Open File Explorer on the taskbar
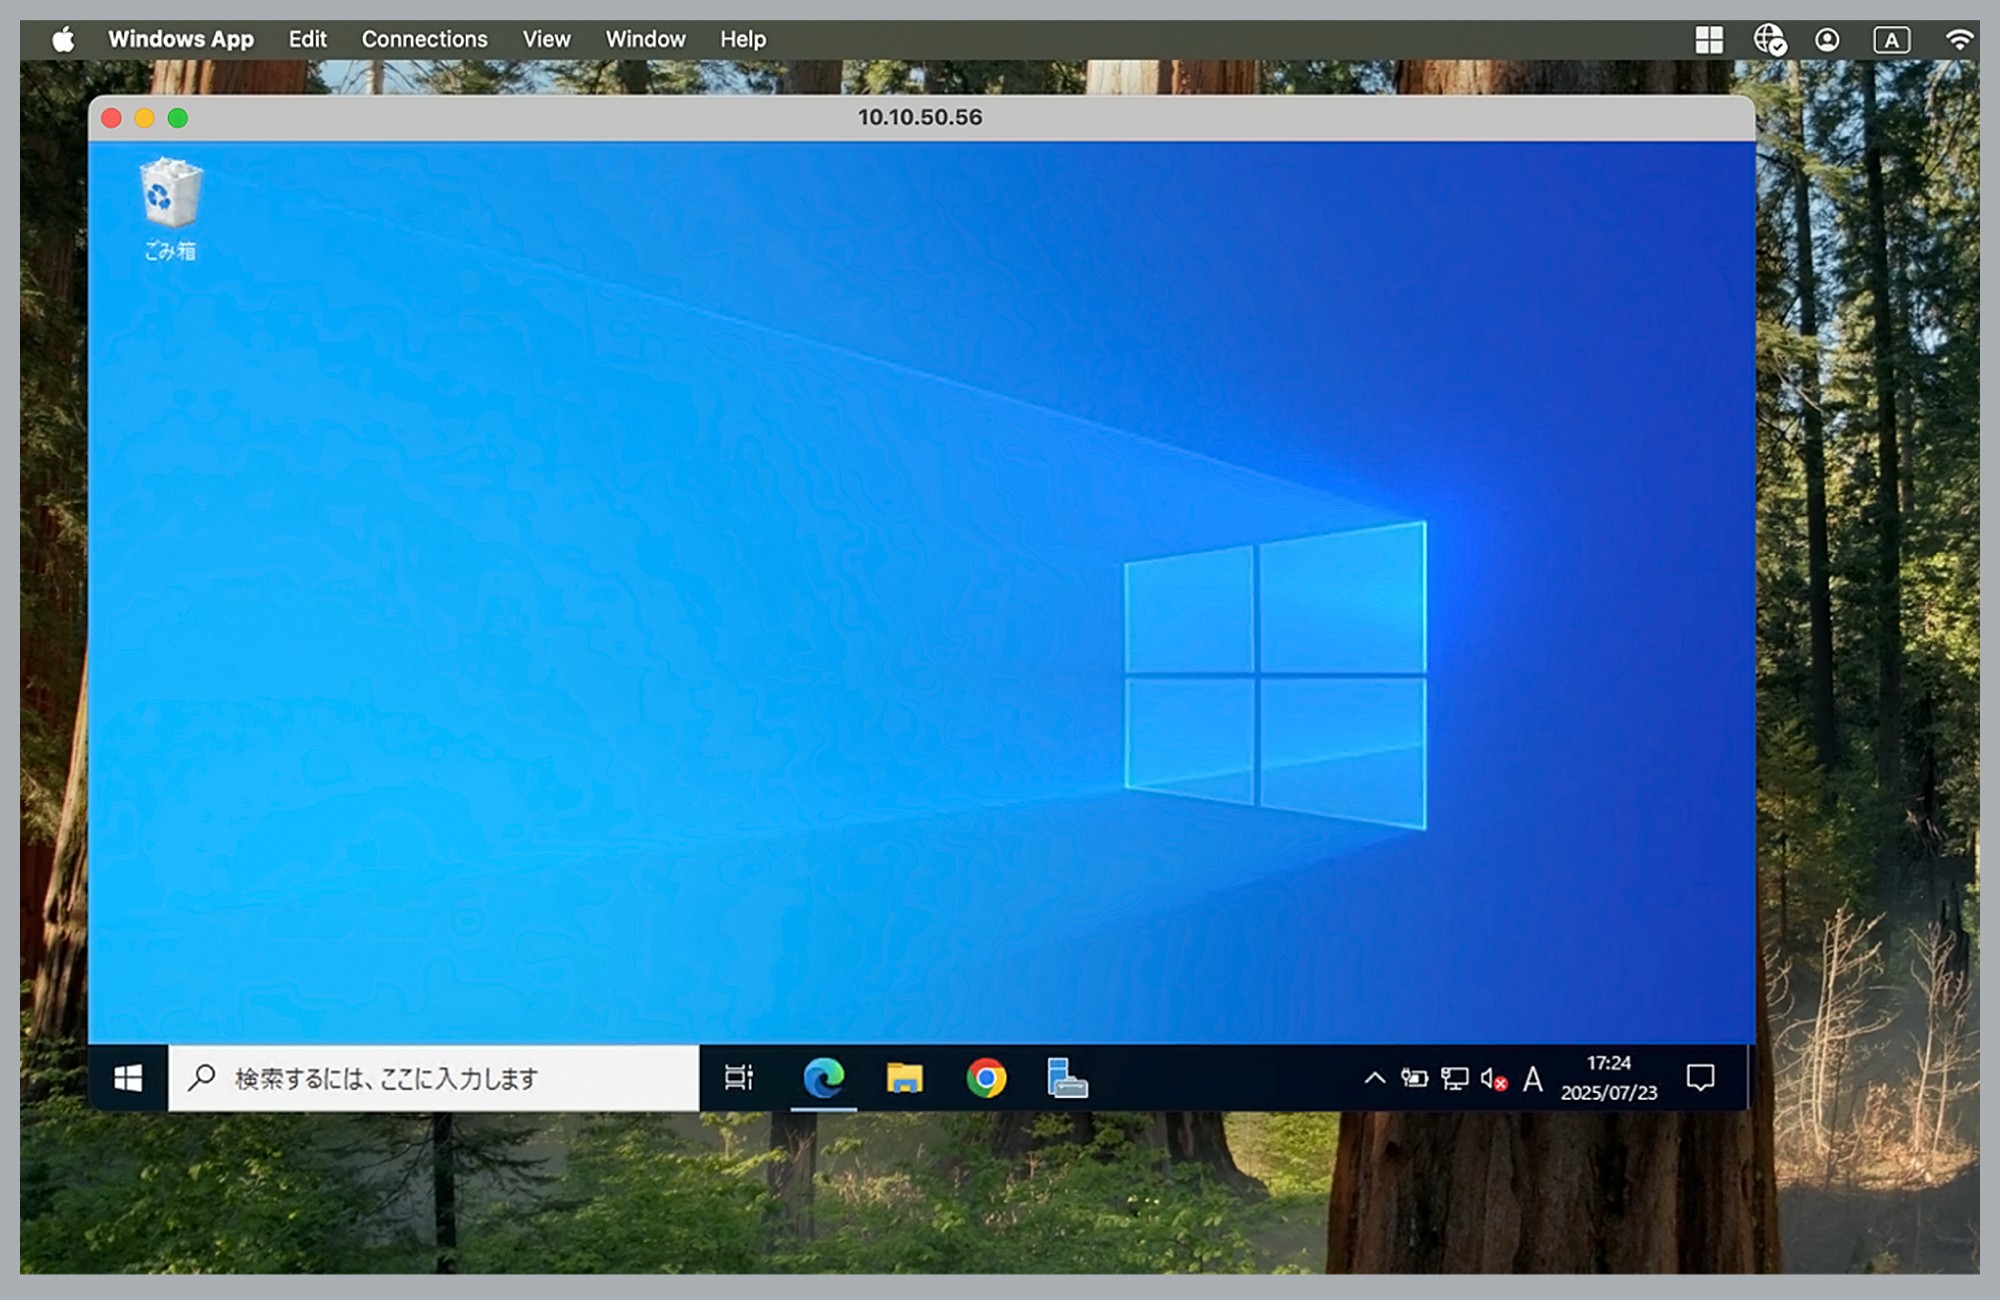The width and height of the screenshot is (2000, 1300). tap(905, 1078)
